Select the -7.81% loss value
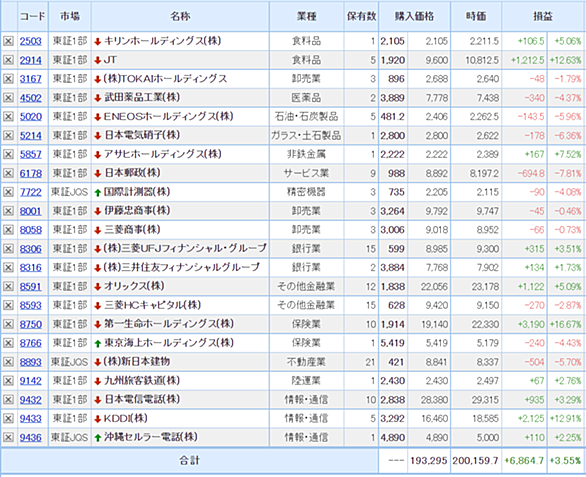This screenshot has height=477, width=586. pyautogui.click(x=568, y=173)
